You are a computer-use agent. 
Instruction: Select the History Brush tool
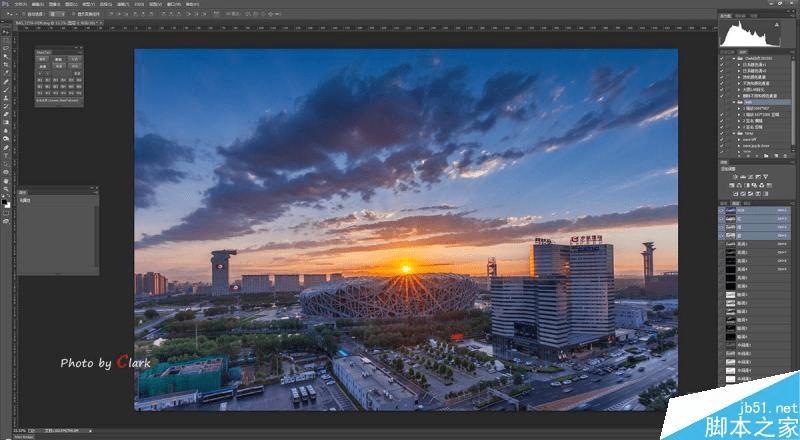click(x=7, y=106)
